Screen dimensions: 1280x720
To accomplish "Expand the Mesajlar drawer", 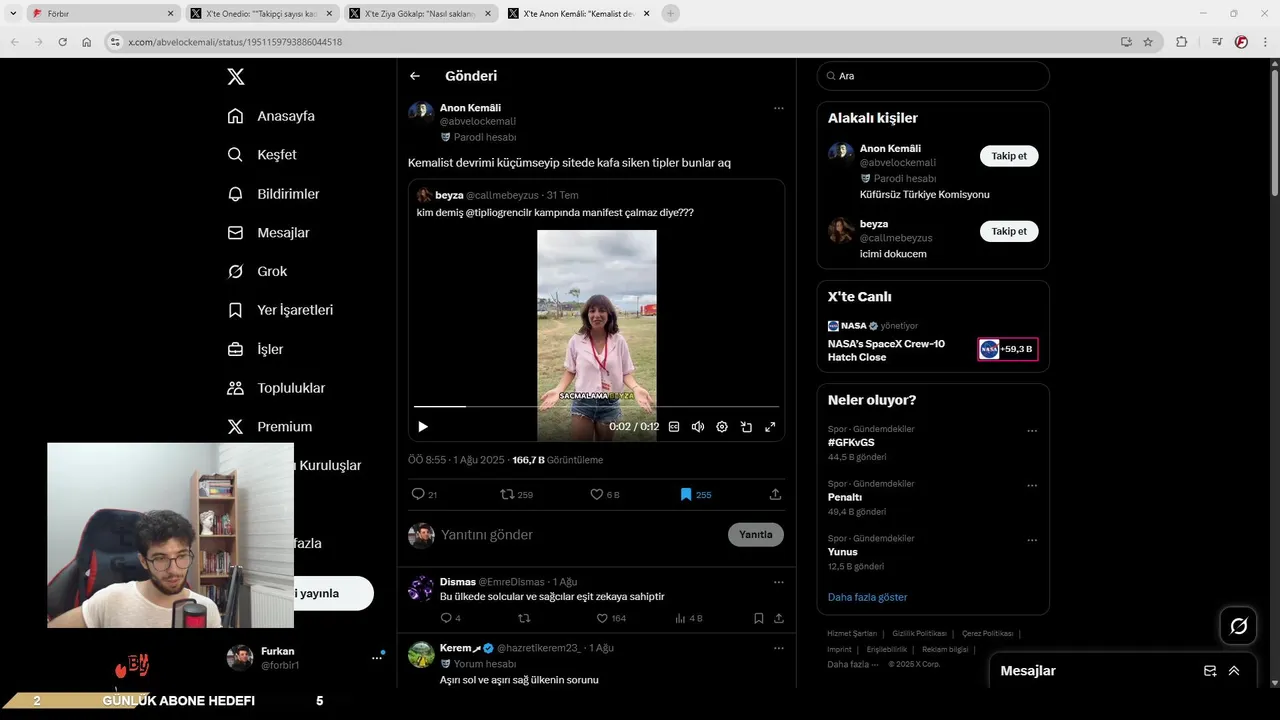I will [x=1234, y=671].
